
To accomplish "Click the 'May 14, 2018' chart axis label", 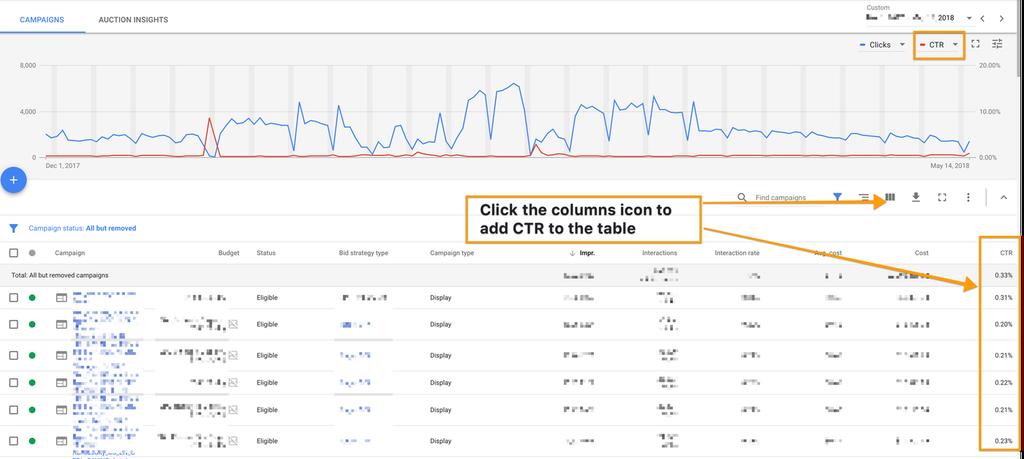I will [950, 166].
